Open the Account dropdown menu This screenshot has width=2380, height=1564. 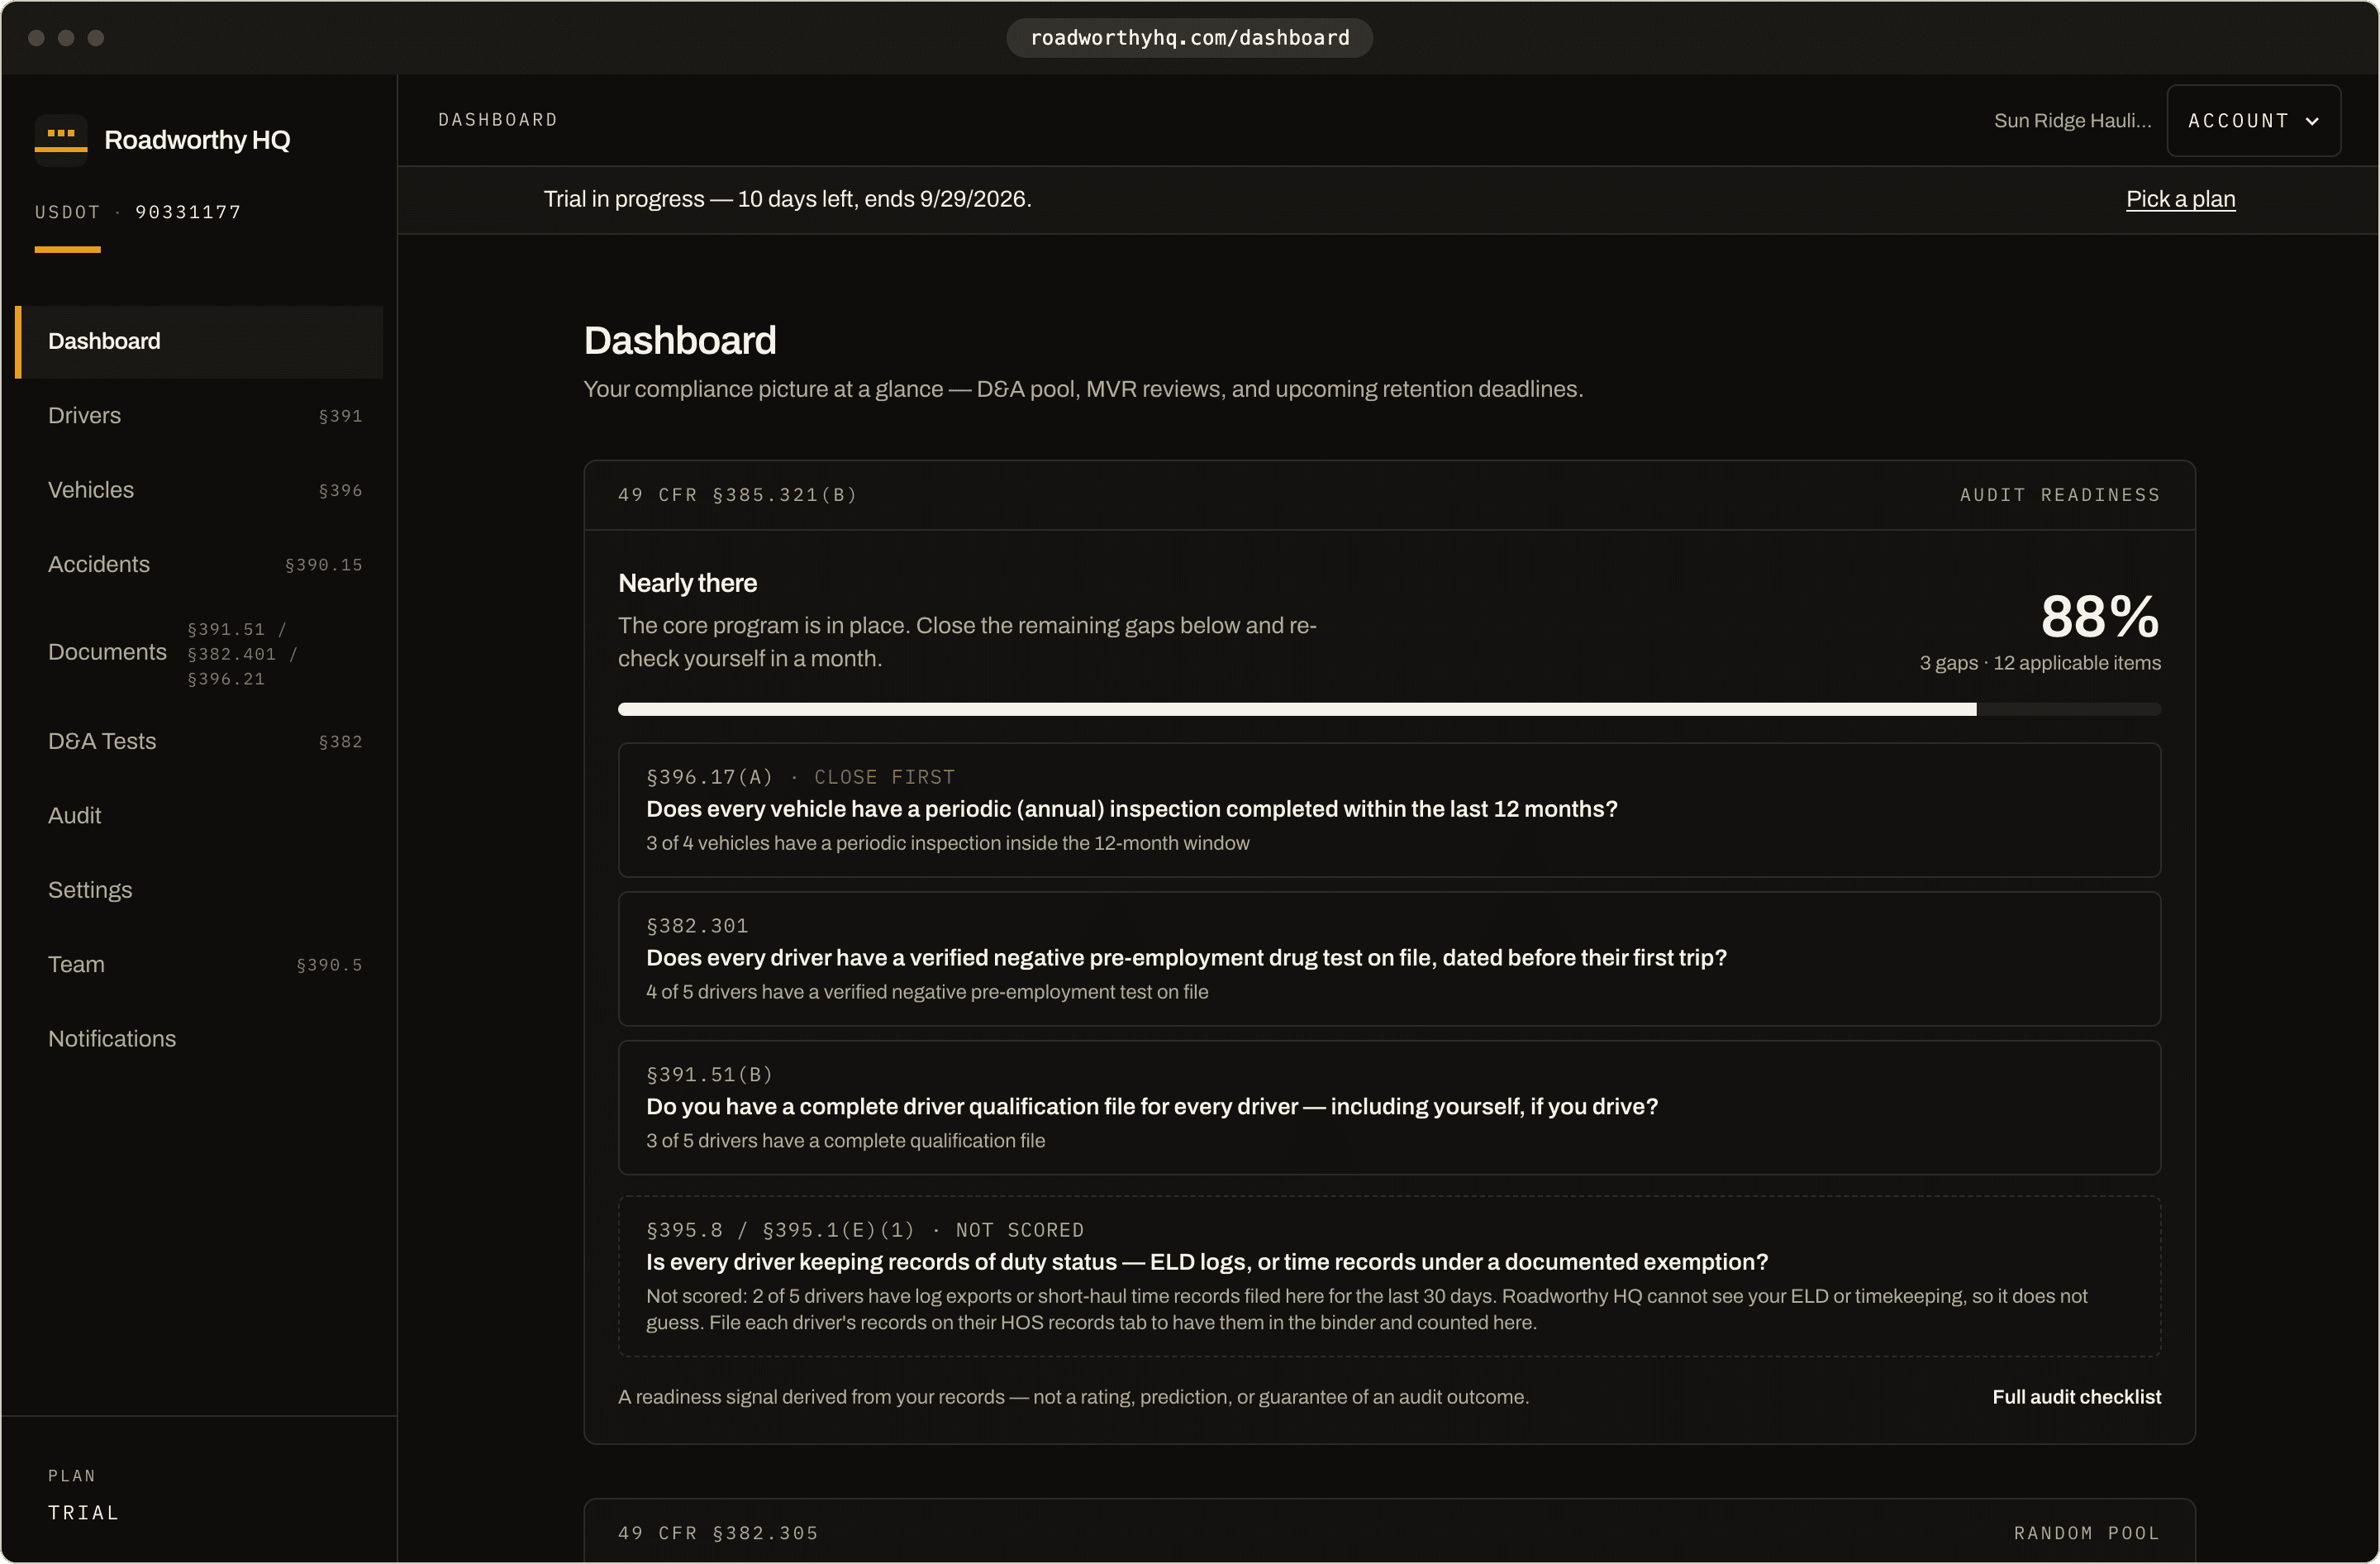[2253, 121]
